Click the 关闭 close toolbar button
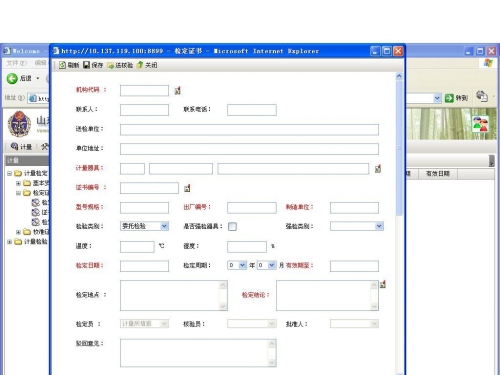 (x=147, y=65)
